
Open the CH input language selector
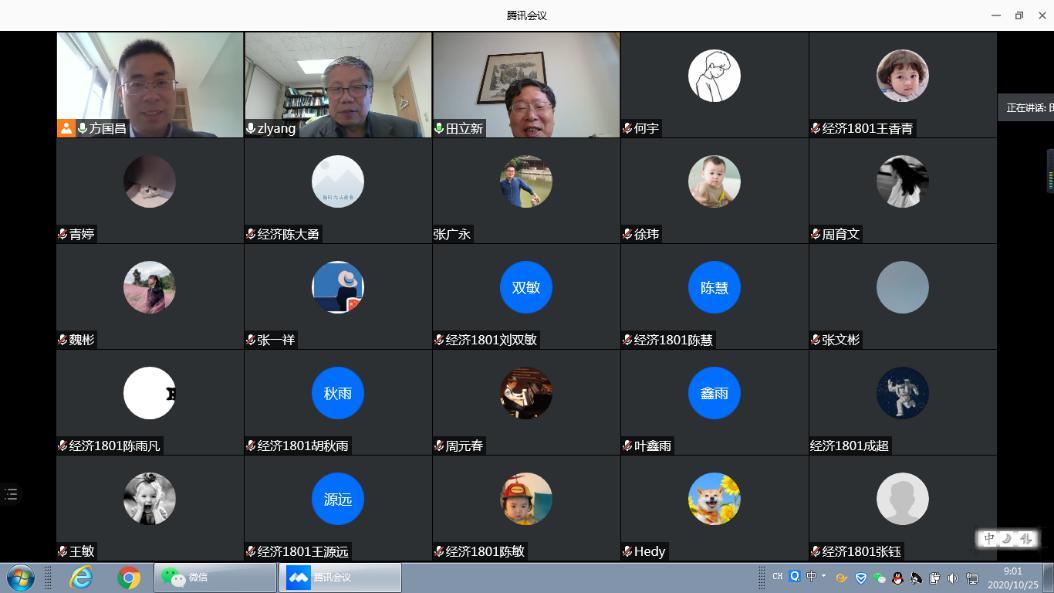777,577
